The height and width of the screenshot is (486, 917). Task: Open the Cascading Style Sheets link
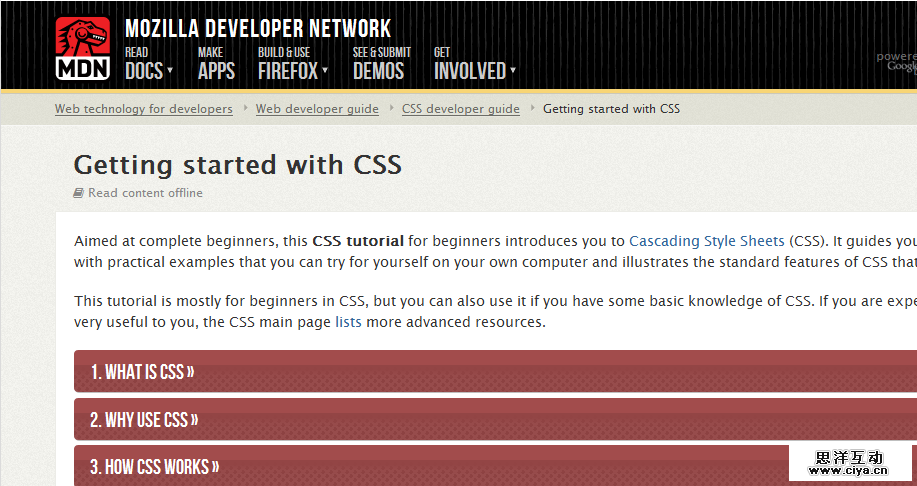coord(706,241)
